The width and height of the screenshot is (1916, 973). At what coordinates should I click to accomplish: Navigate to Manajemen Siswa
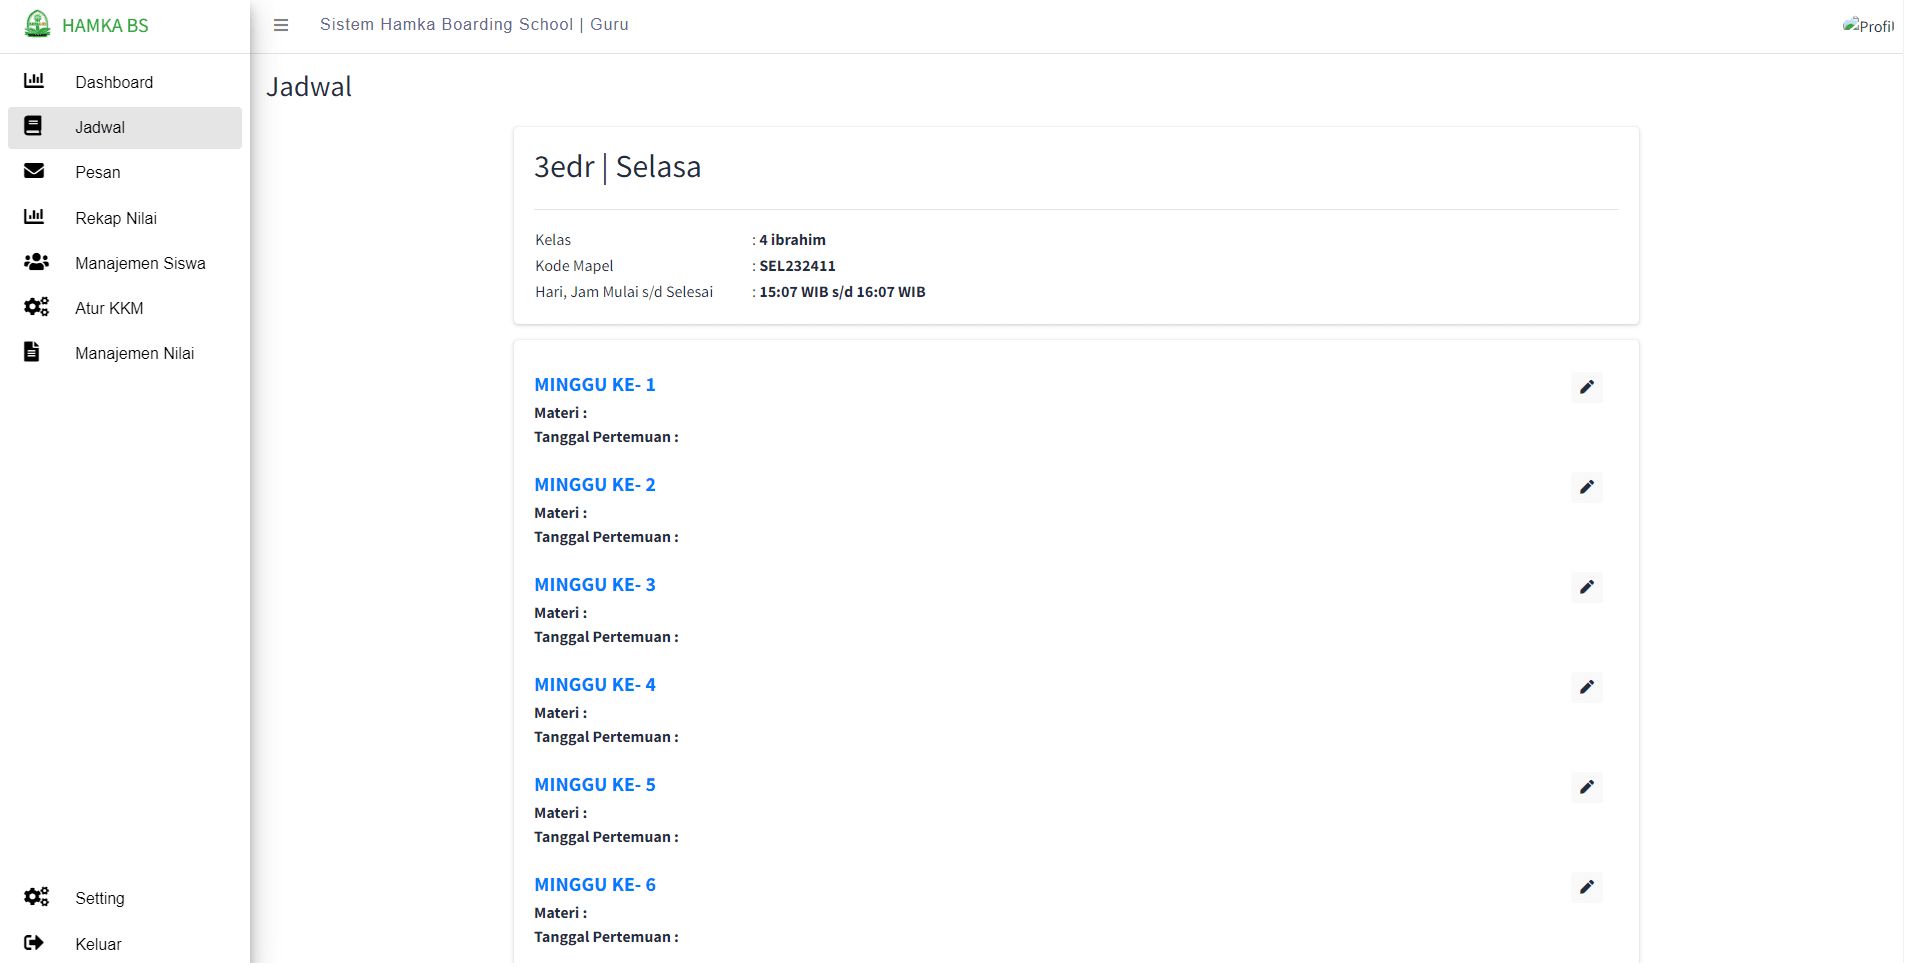point(125,263)
